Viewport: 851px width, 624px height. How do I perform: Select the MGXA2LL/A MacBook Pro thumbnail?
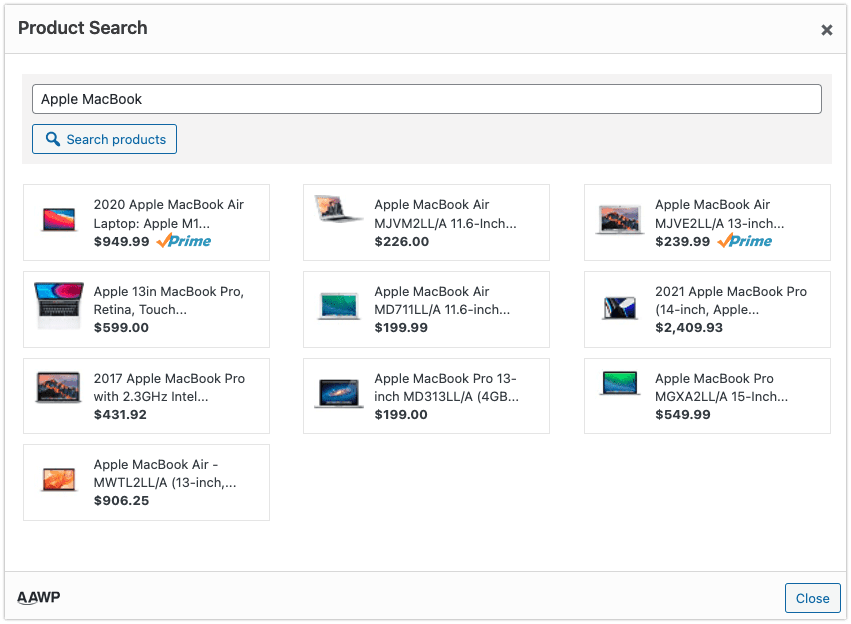(620, 383)
